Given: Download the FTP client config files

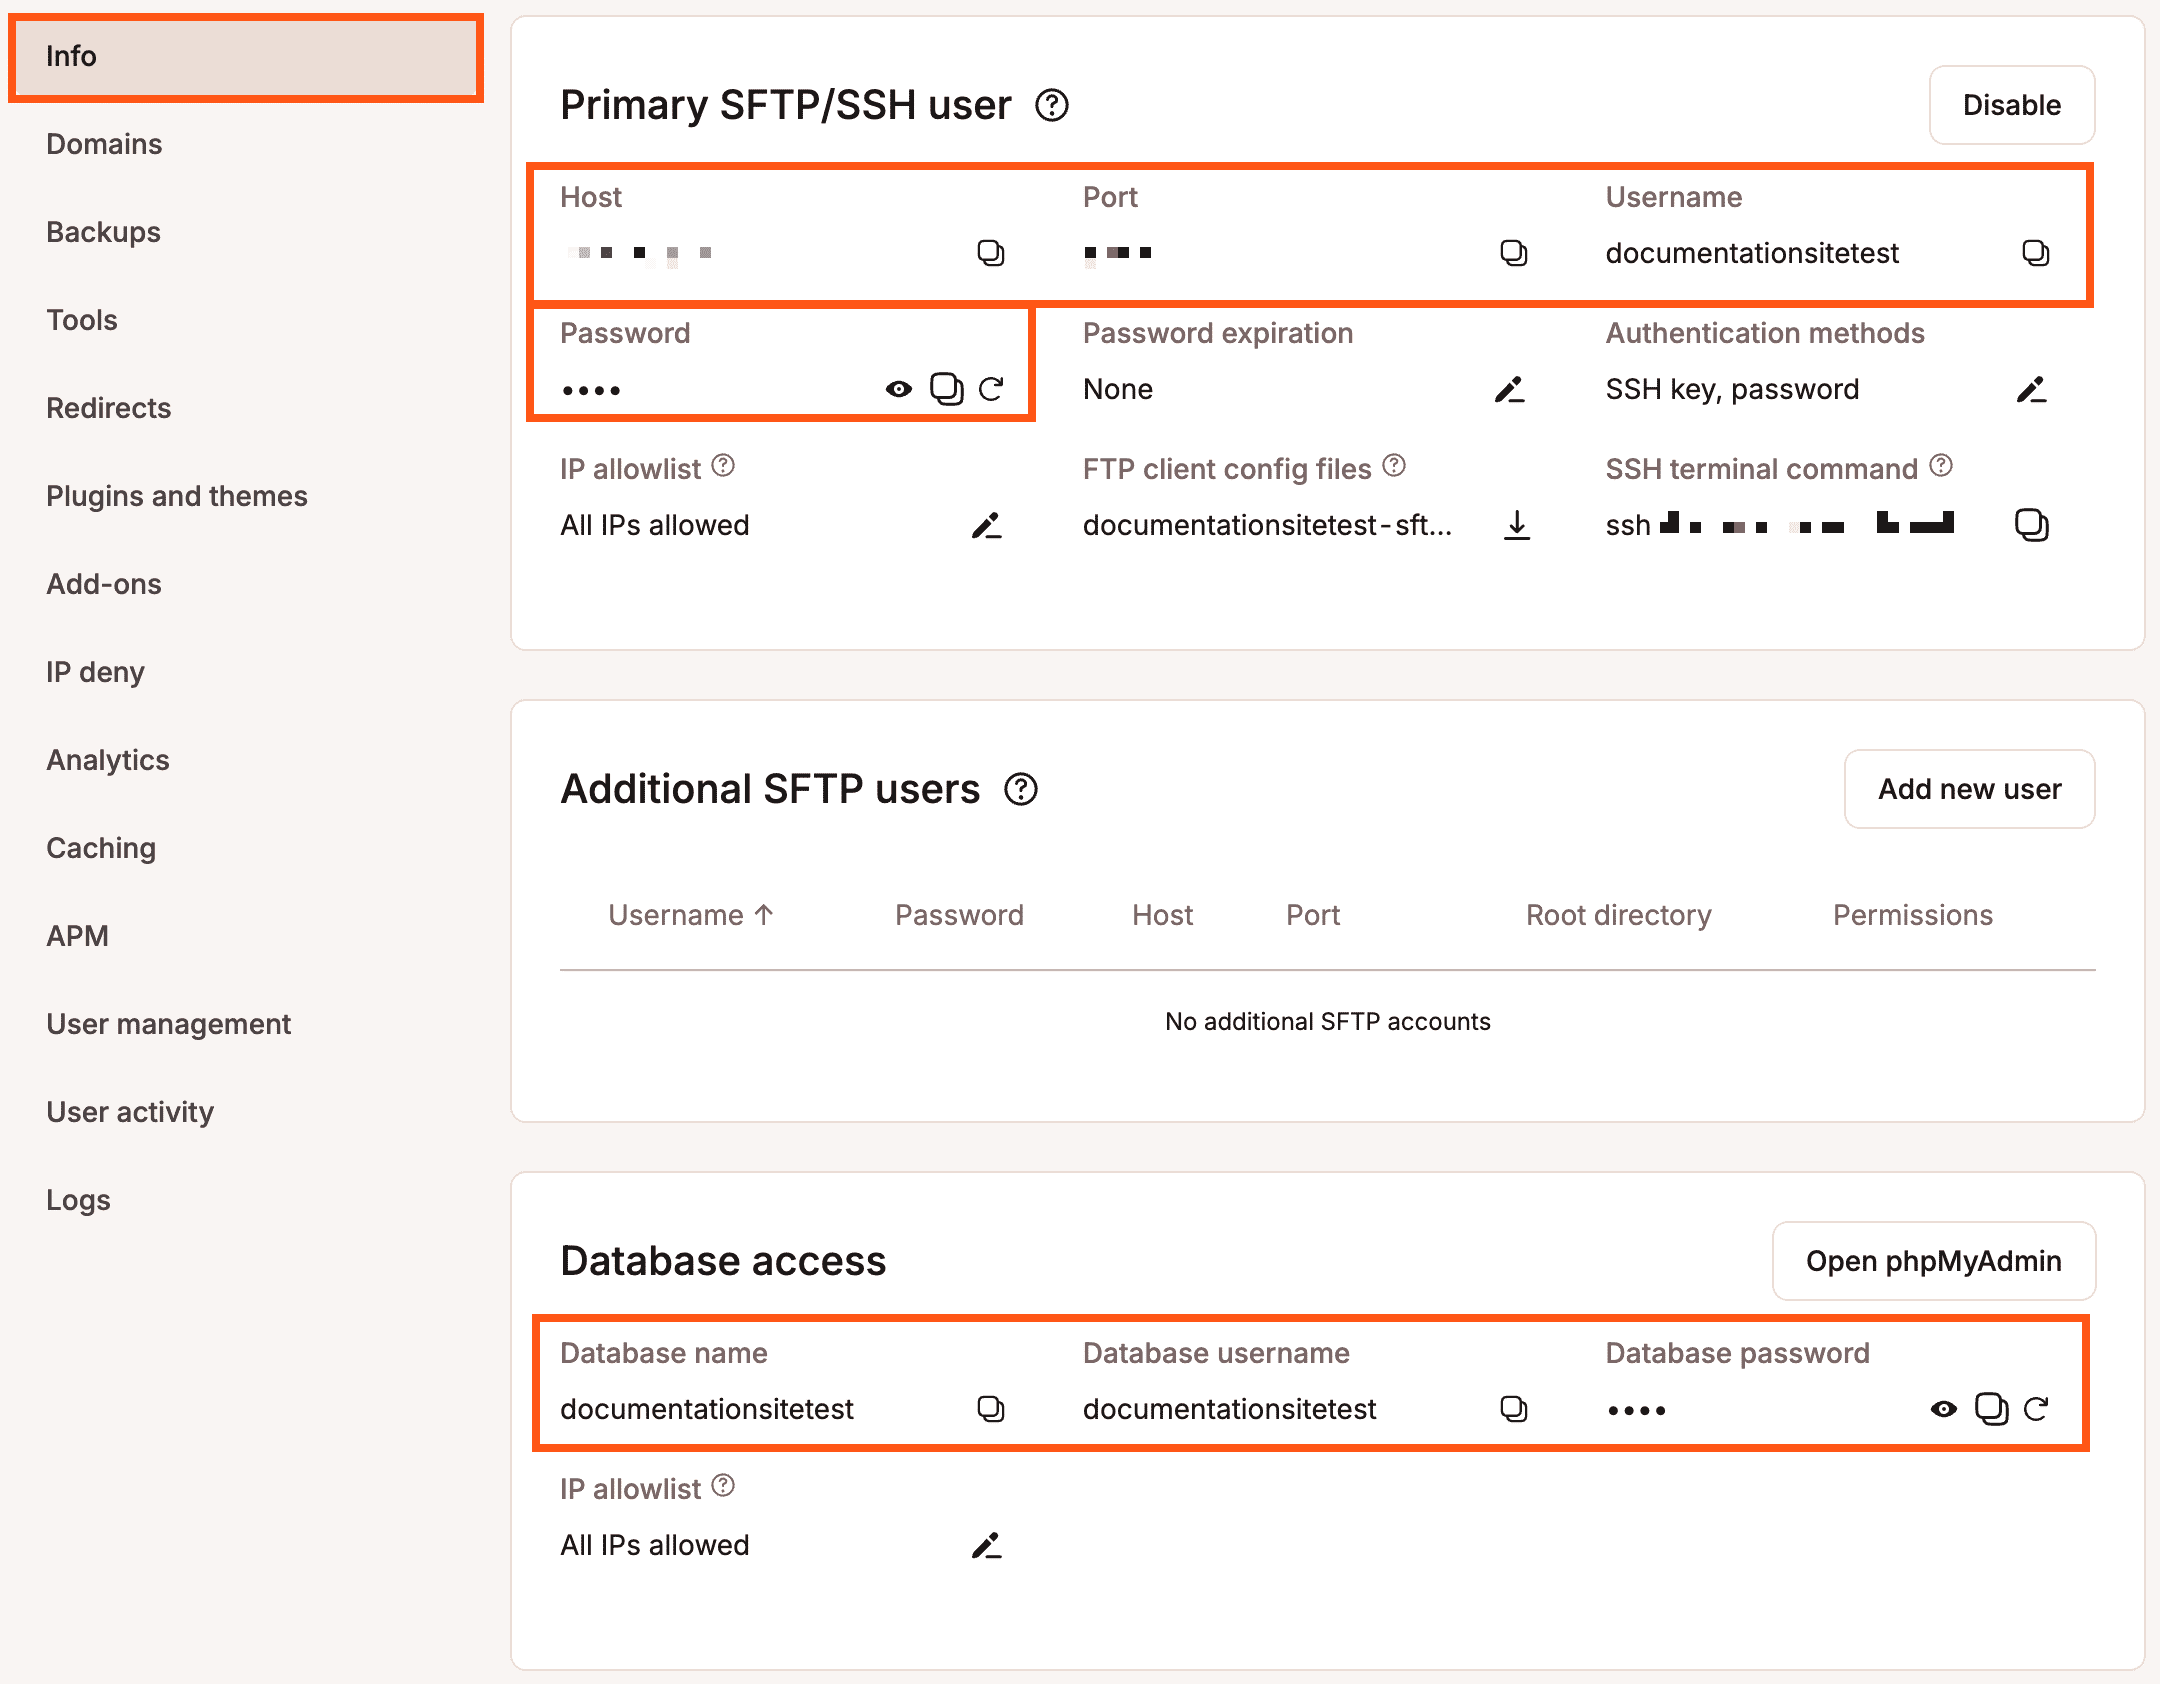Looking at the screenshot, I should tap(1517, 525).
